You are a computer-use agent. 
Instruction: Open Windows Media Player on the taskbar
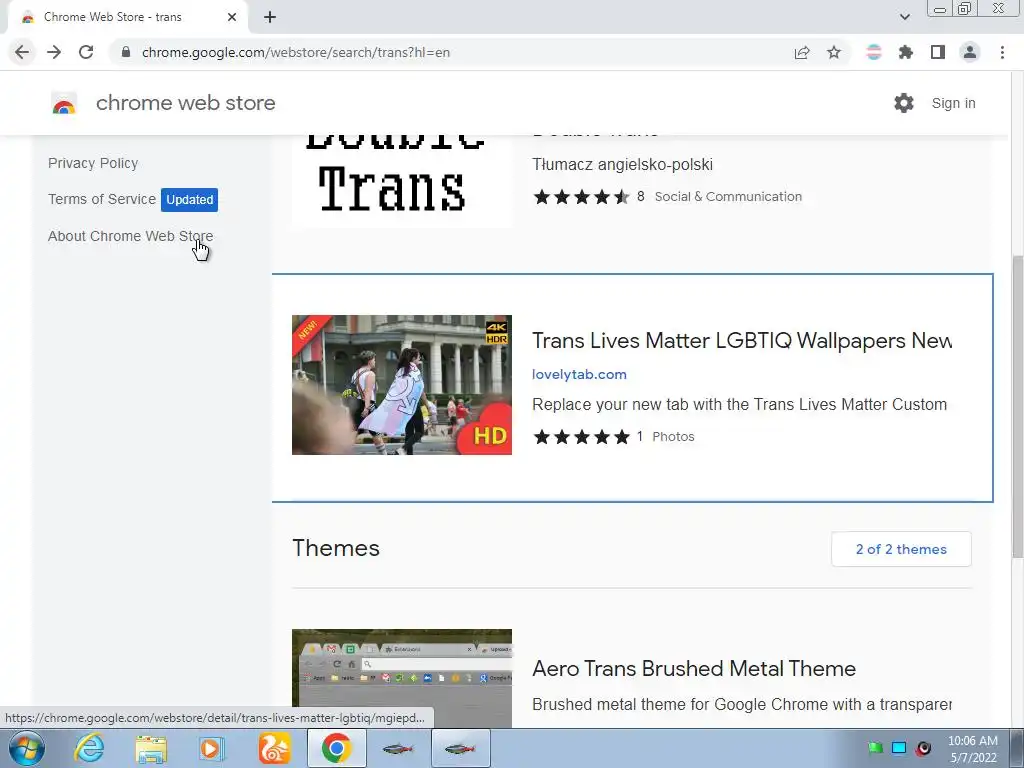(212, 748)
